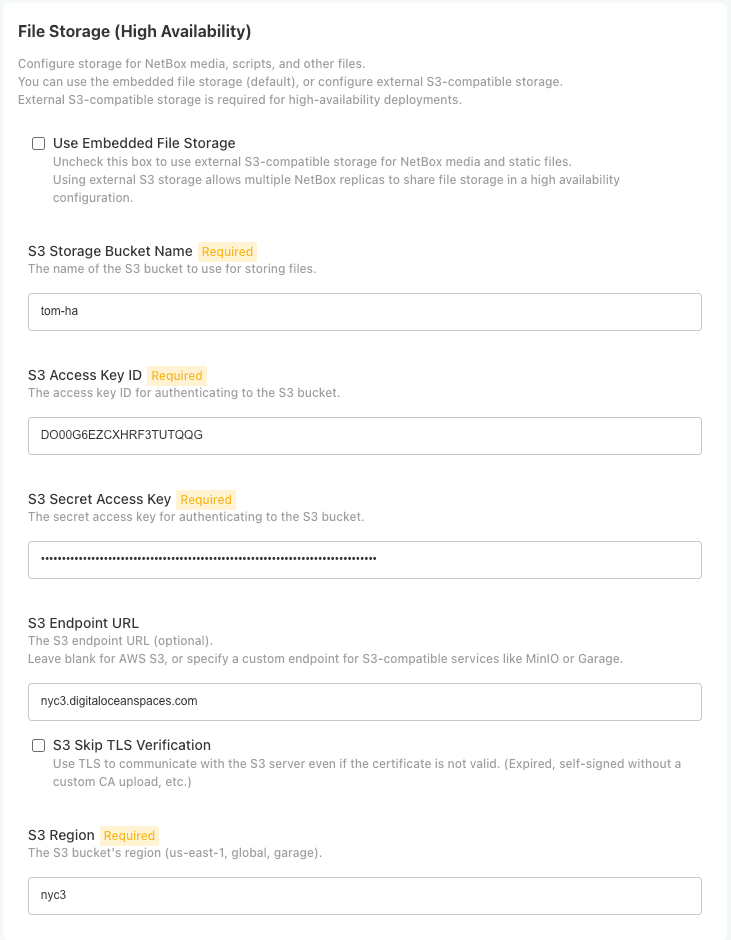Click the 'Use Embedded File Storage' label text
This screenshot has height=940, width=731.
(144, 143)
